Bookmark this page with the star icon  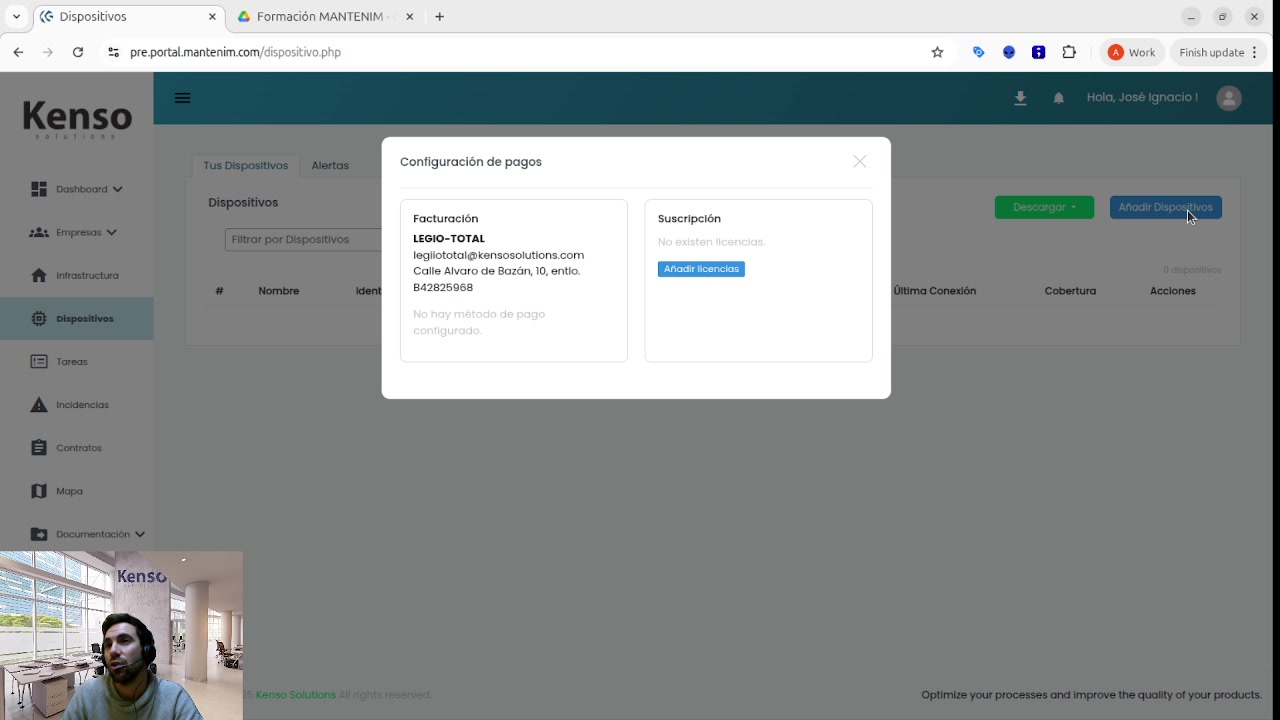(937, 52)
